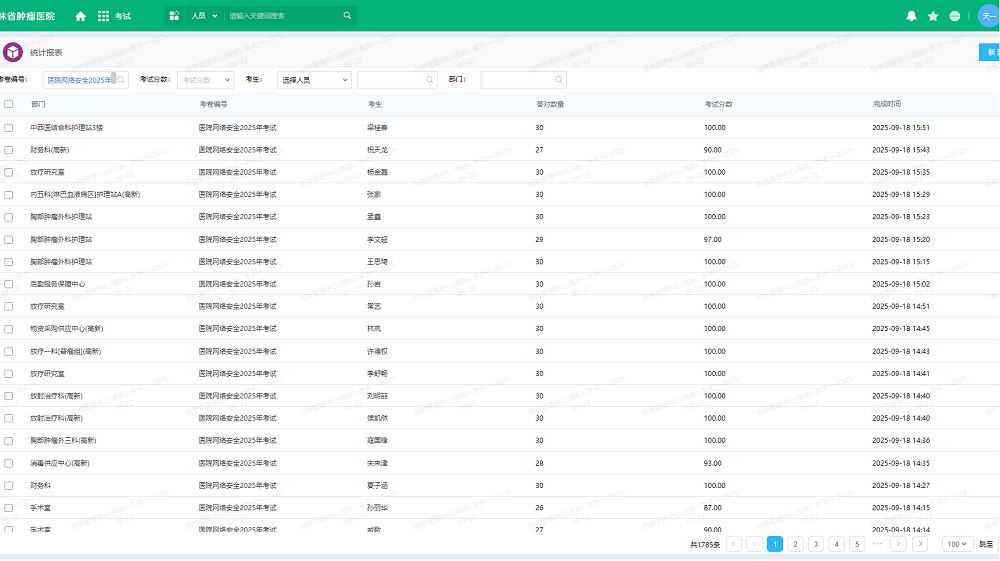The width and height of the screenshot is (1000, 561).
Task: Click the next page arrow
Action: pyautogui.click(x=898, y=544)
